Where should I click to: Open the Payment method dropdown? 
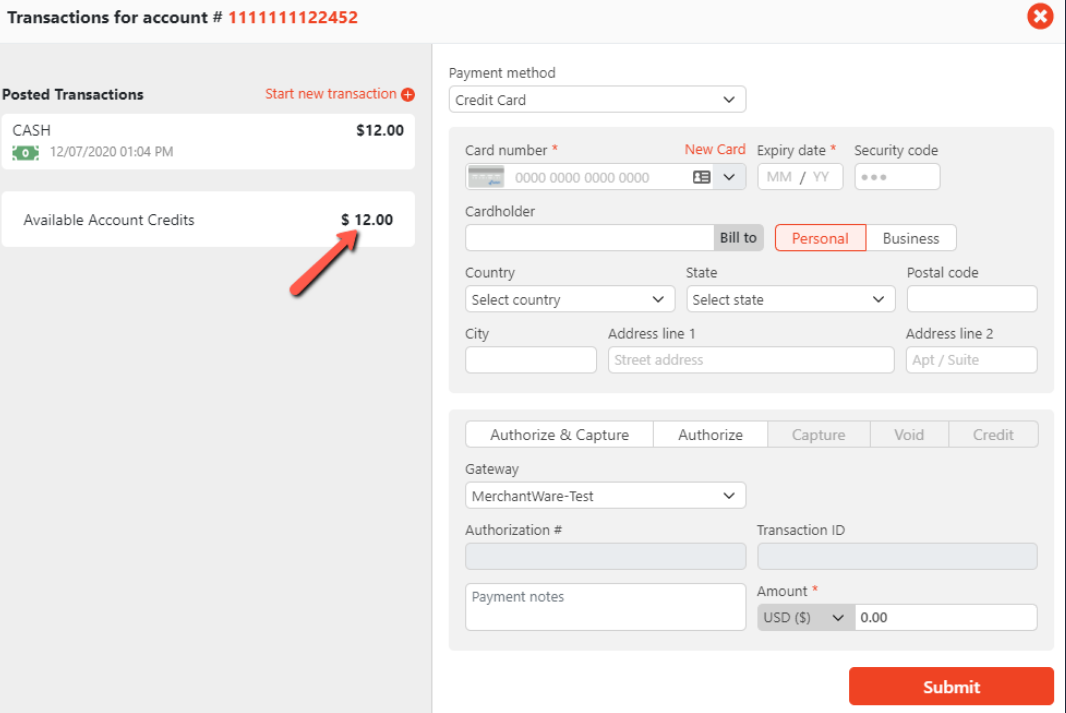[x=597, y=100]
